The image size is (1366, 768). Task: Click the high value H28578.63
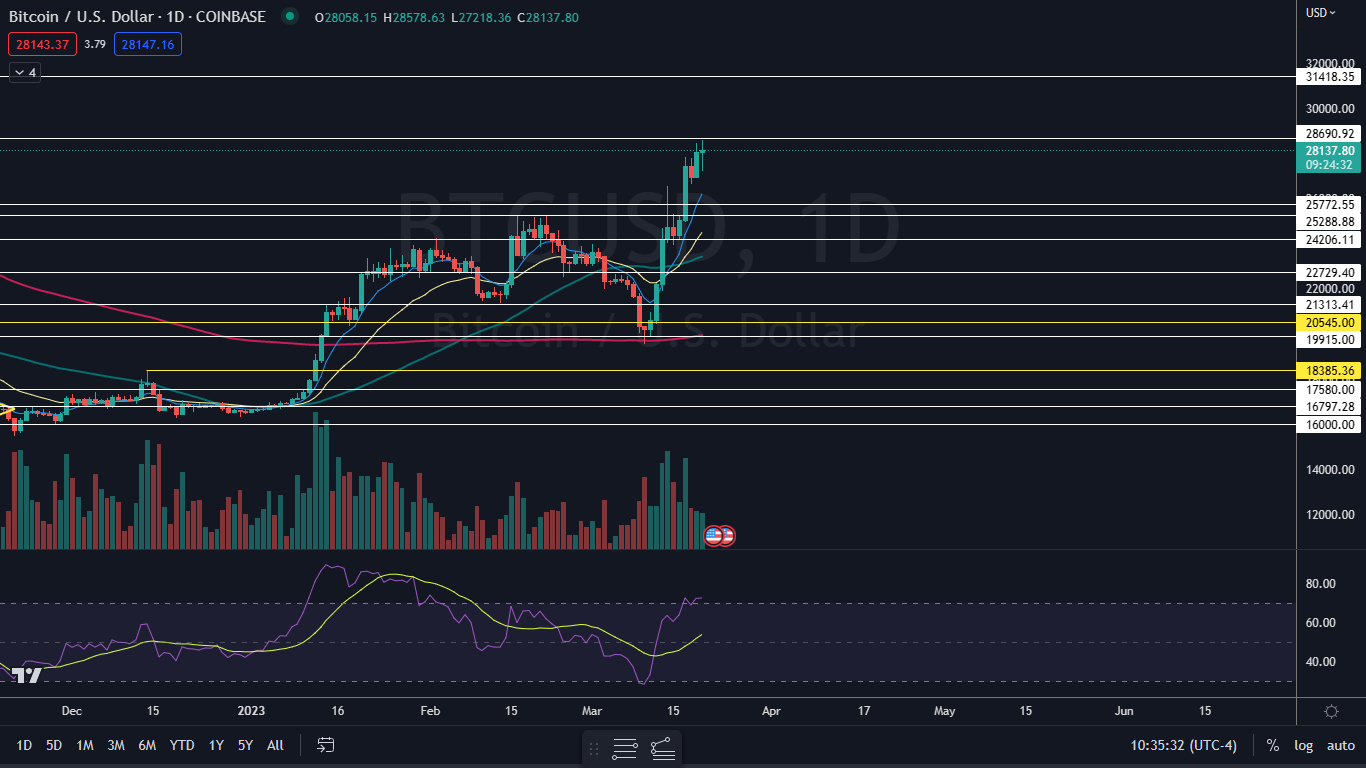(x=413, y=17)
